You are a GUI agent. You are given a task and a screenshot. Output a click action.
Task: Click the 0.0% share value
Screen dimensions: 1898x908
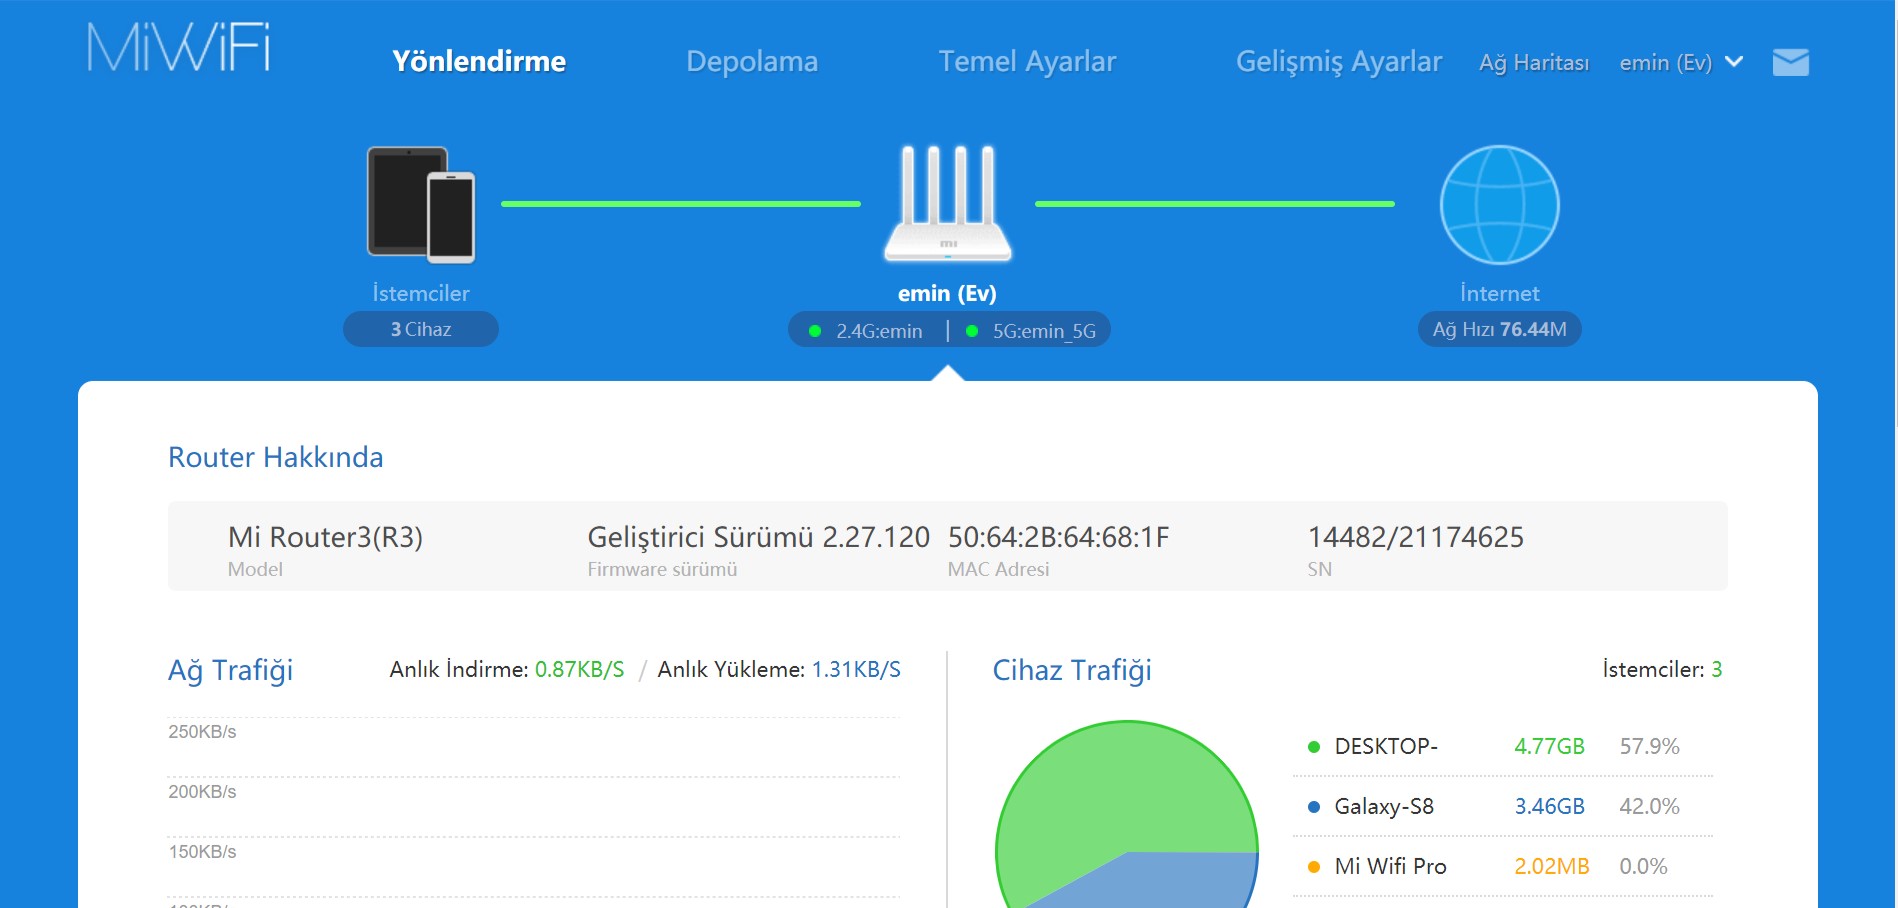tap(1643, 866)
